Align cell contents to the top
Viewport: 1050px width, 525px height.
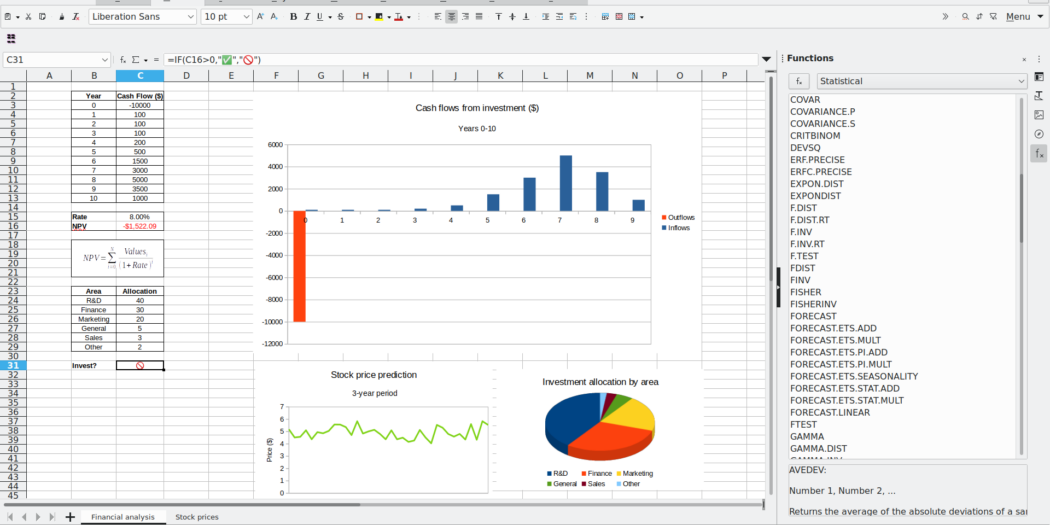498,17
